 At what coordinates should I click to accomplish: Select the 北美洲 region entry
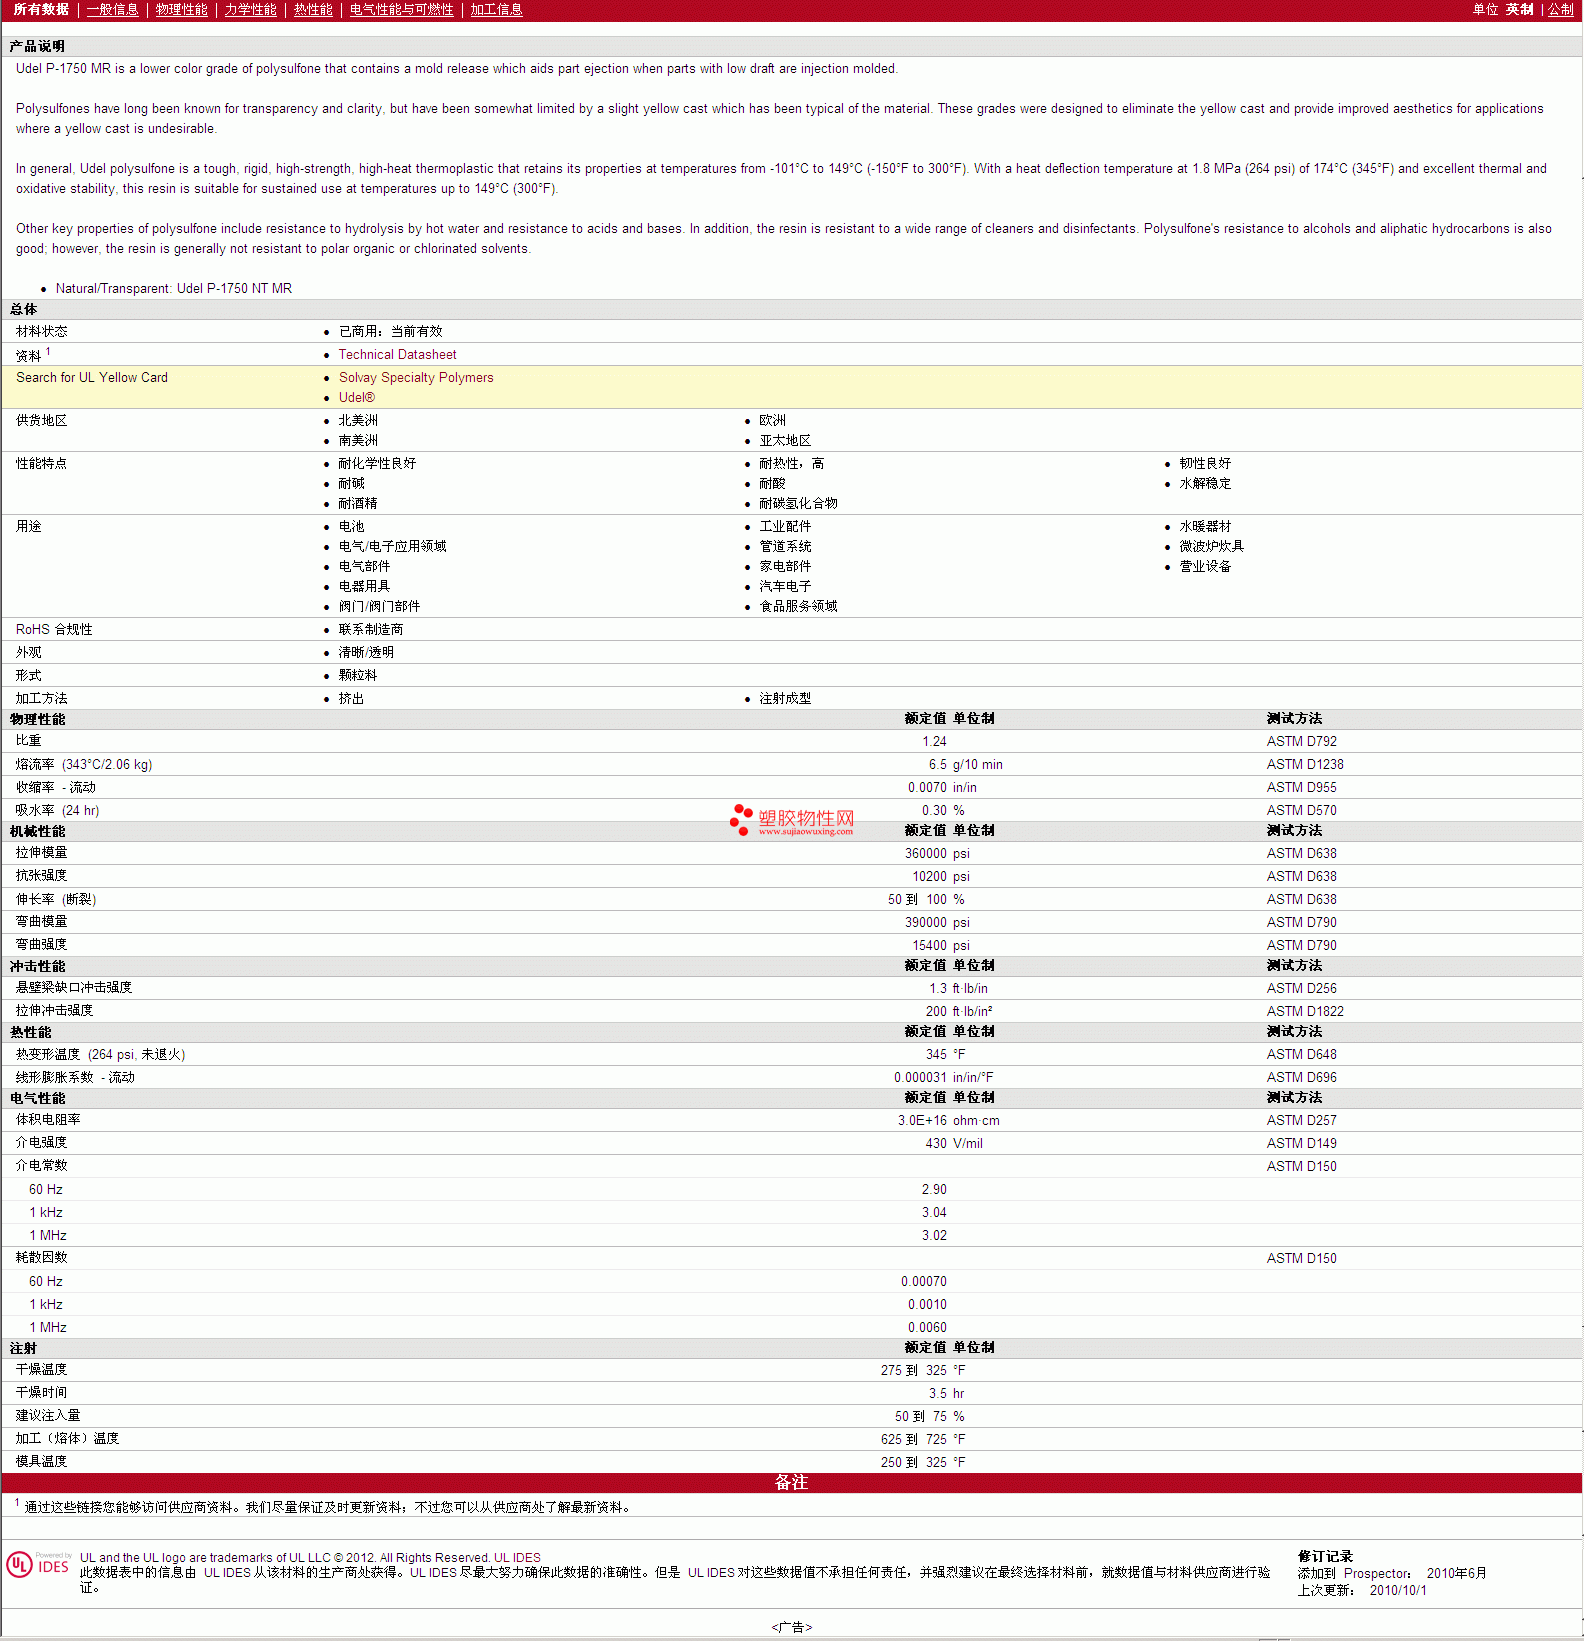[358, 421]
